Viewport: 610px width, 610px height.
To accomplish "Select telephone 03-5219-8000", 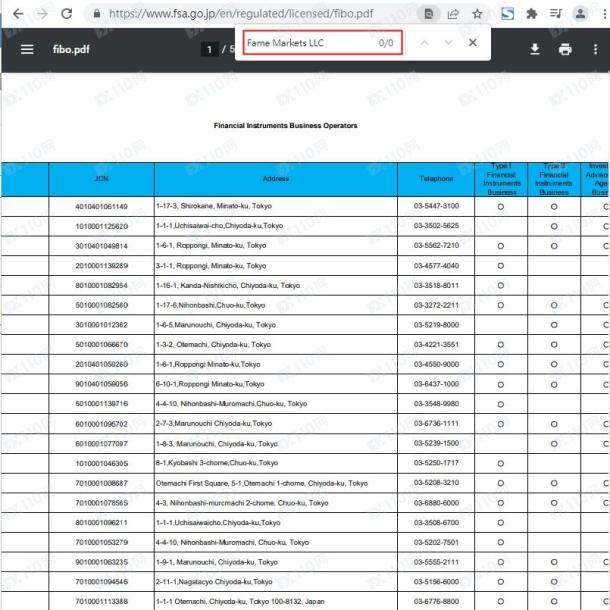I will (x=436, y=325).
